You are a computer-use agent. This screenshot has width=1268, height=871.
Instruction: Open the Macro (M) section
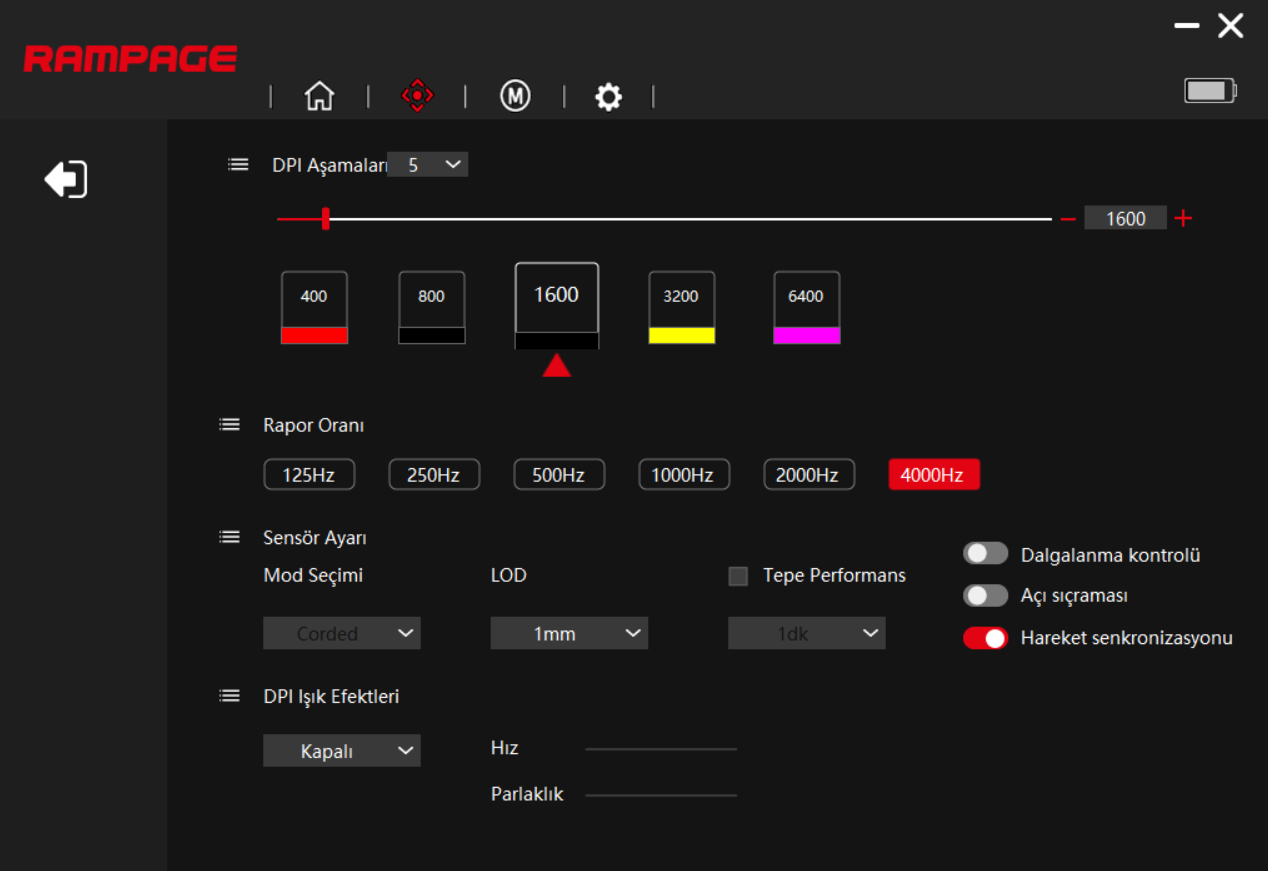[x=514, y=96]
